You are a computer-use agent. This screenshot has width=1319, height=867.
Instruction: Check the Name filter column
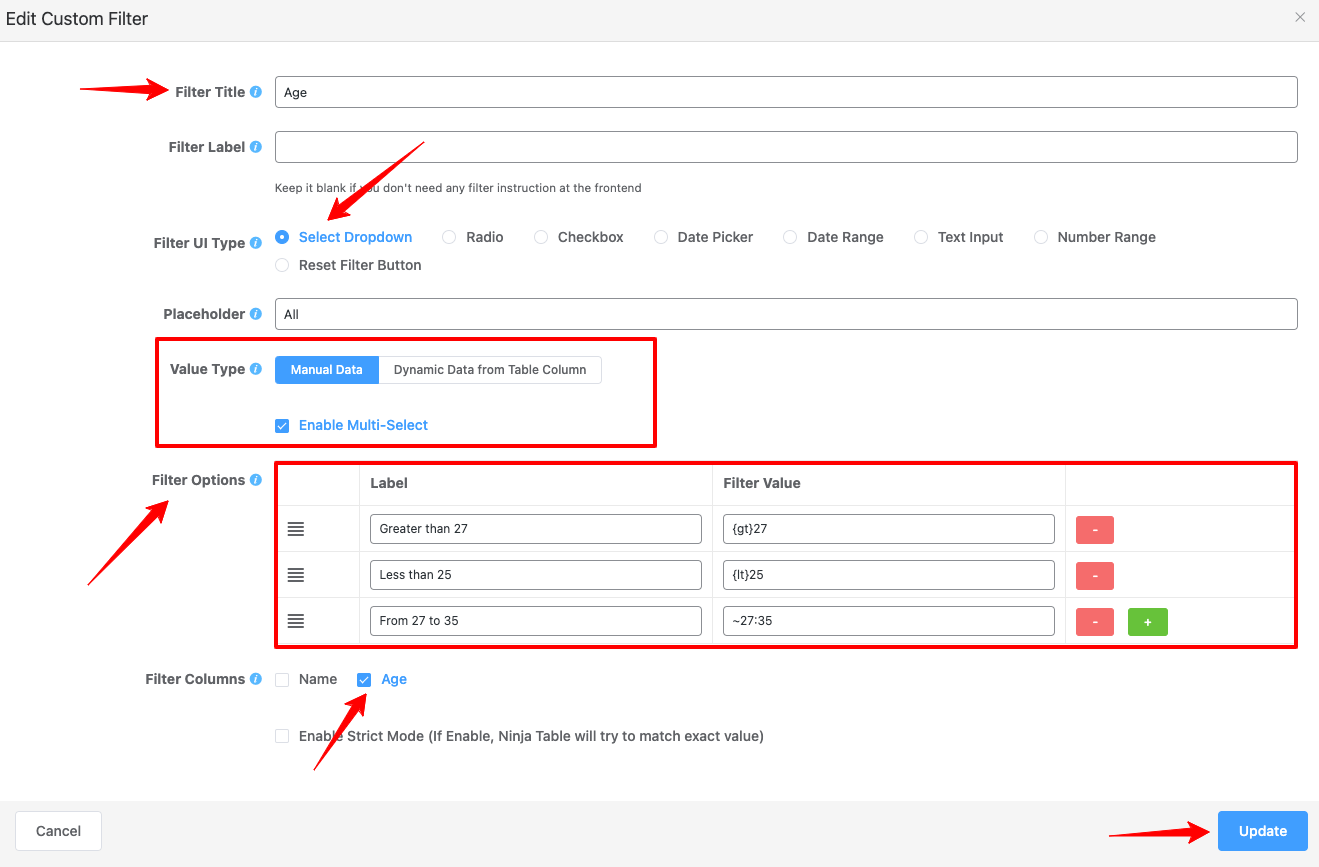282,679
